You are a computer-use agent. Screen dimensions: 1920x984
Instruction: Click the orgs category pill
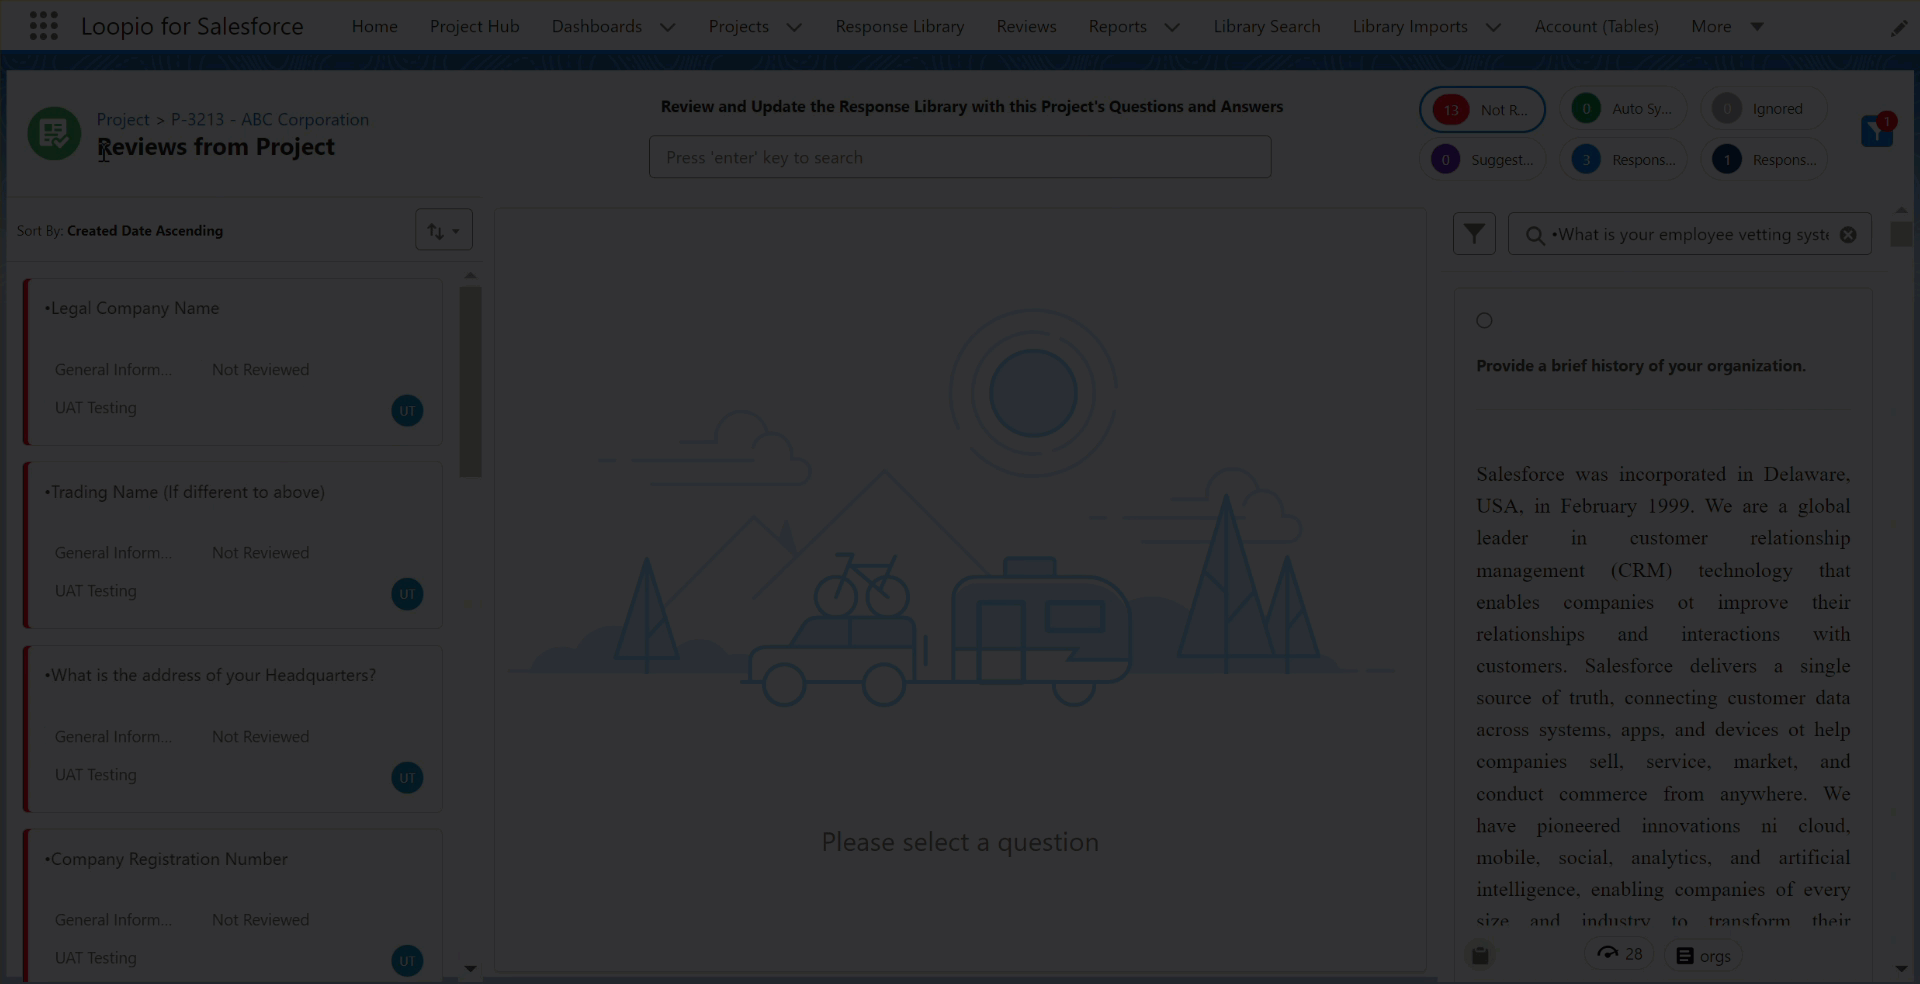coord(1704,956)
